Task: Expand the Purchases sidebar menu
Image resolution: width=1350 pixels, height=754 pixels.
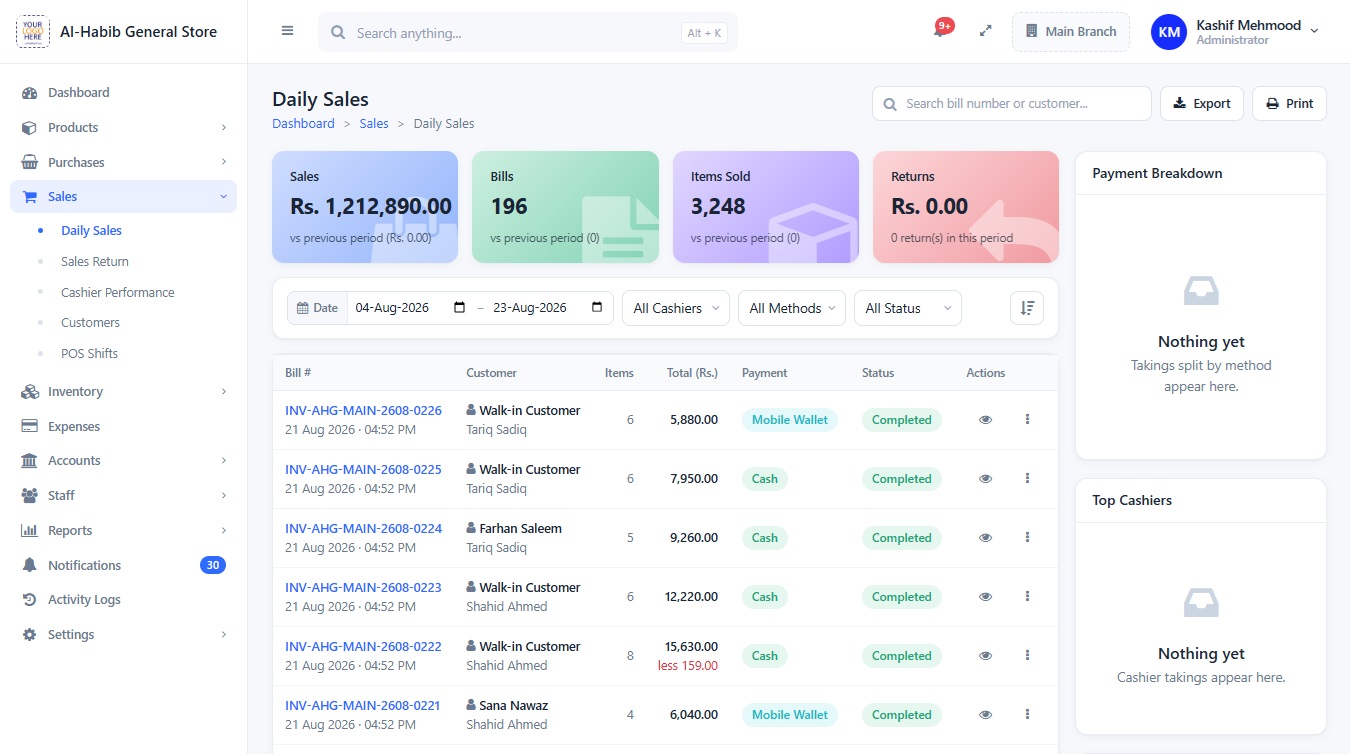Action: click(123, 162)
